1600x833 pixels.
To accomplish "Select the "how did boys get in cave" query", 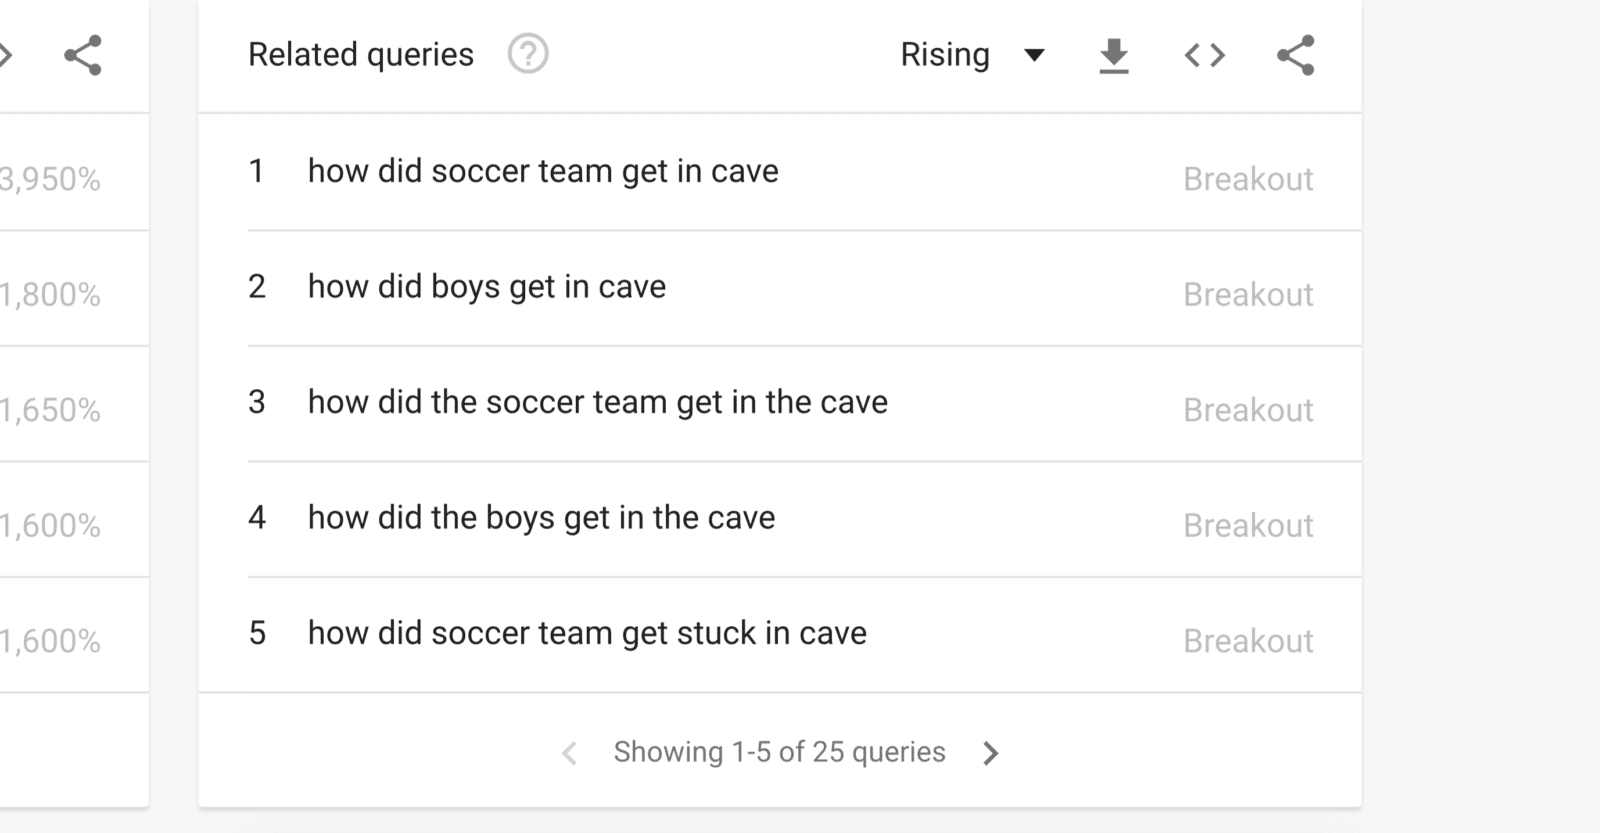I will (x=486, y=287).
